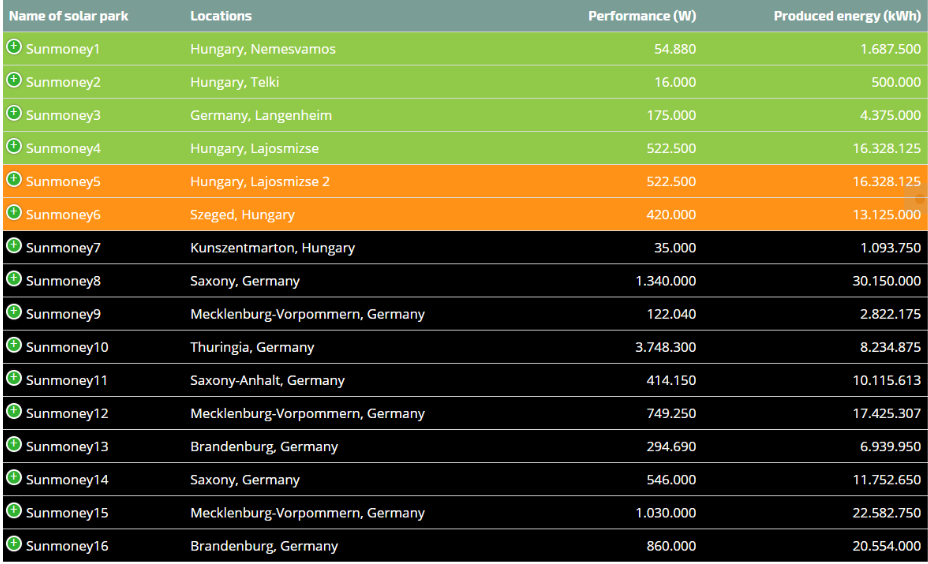Viewport: 928px width, 564px height.
Task: Click the Produced energy (kWh) column header
Action: click(x=847, y=16)
